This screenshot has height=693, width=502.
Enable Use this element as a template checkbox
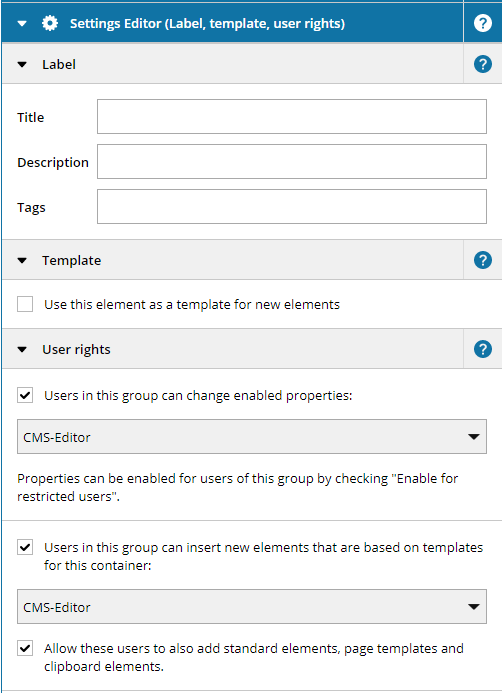pos(25,304)
